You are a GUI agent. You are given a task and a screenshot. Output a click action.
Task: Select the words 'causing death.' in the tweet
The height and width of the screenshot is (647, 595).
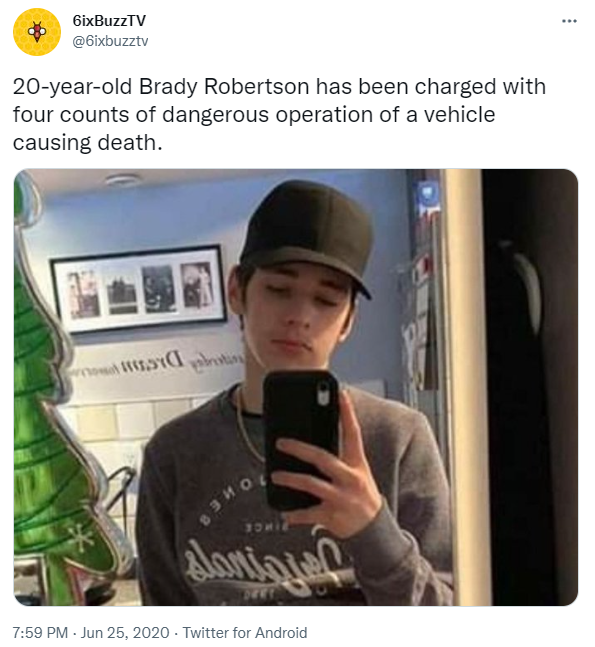87,143
